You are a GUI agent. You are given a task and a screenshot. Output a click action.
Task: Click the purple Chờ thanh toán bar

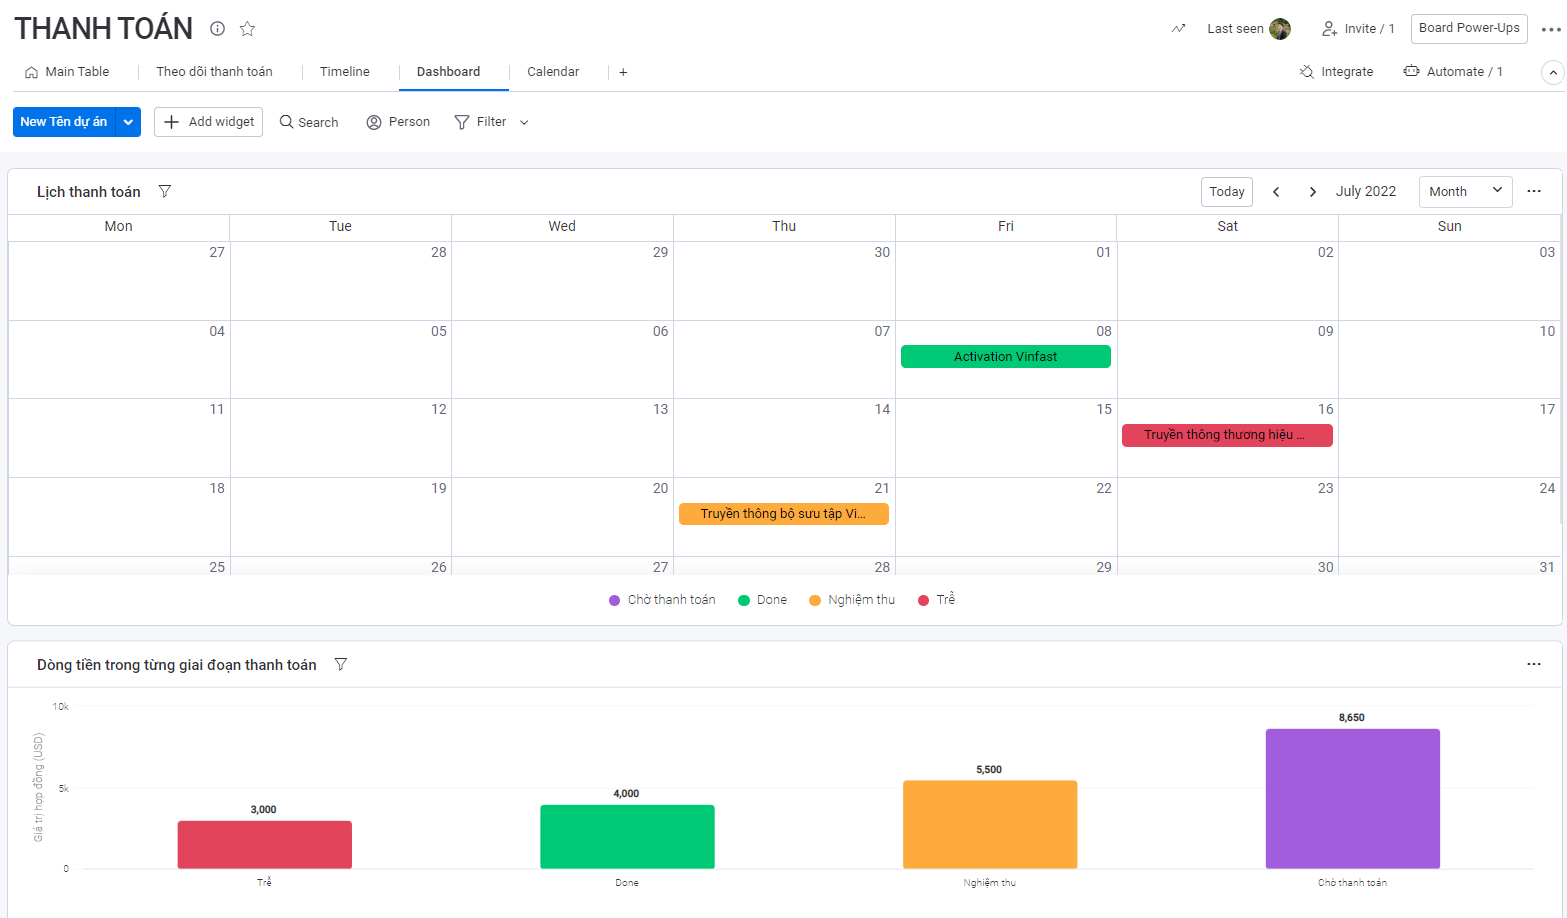(1352, 798)
